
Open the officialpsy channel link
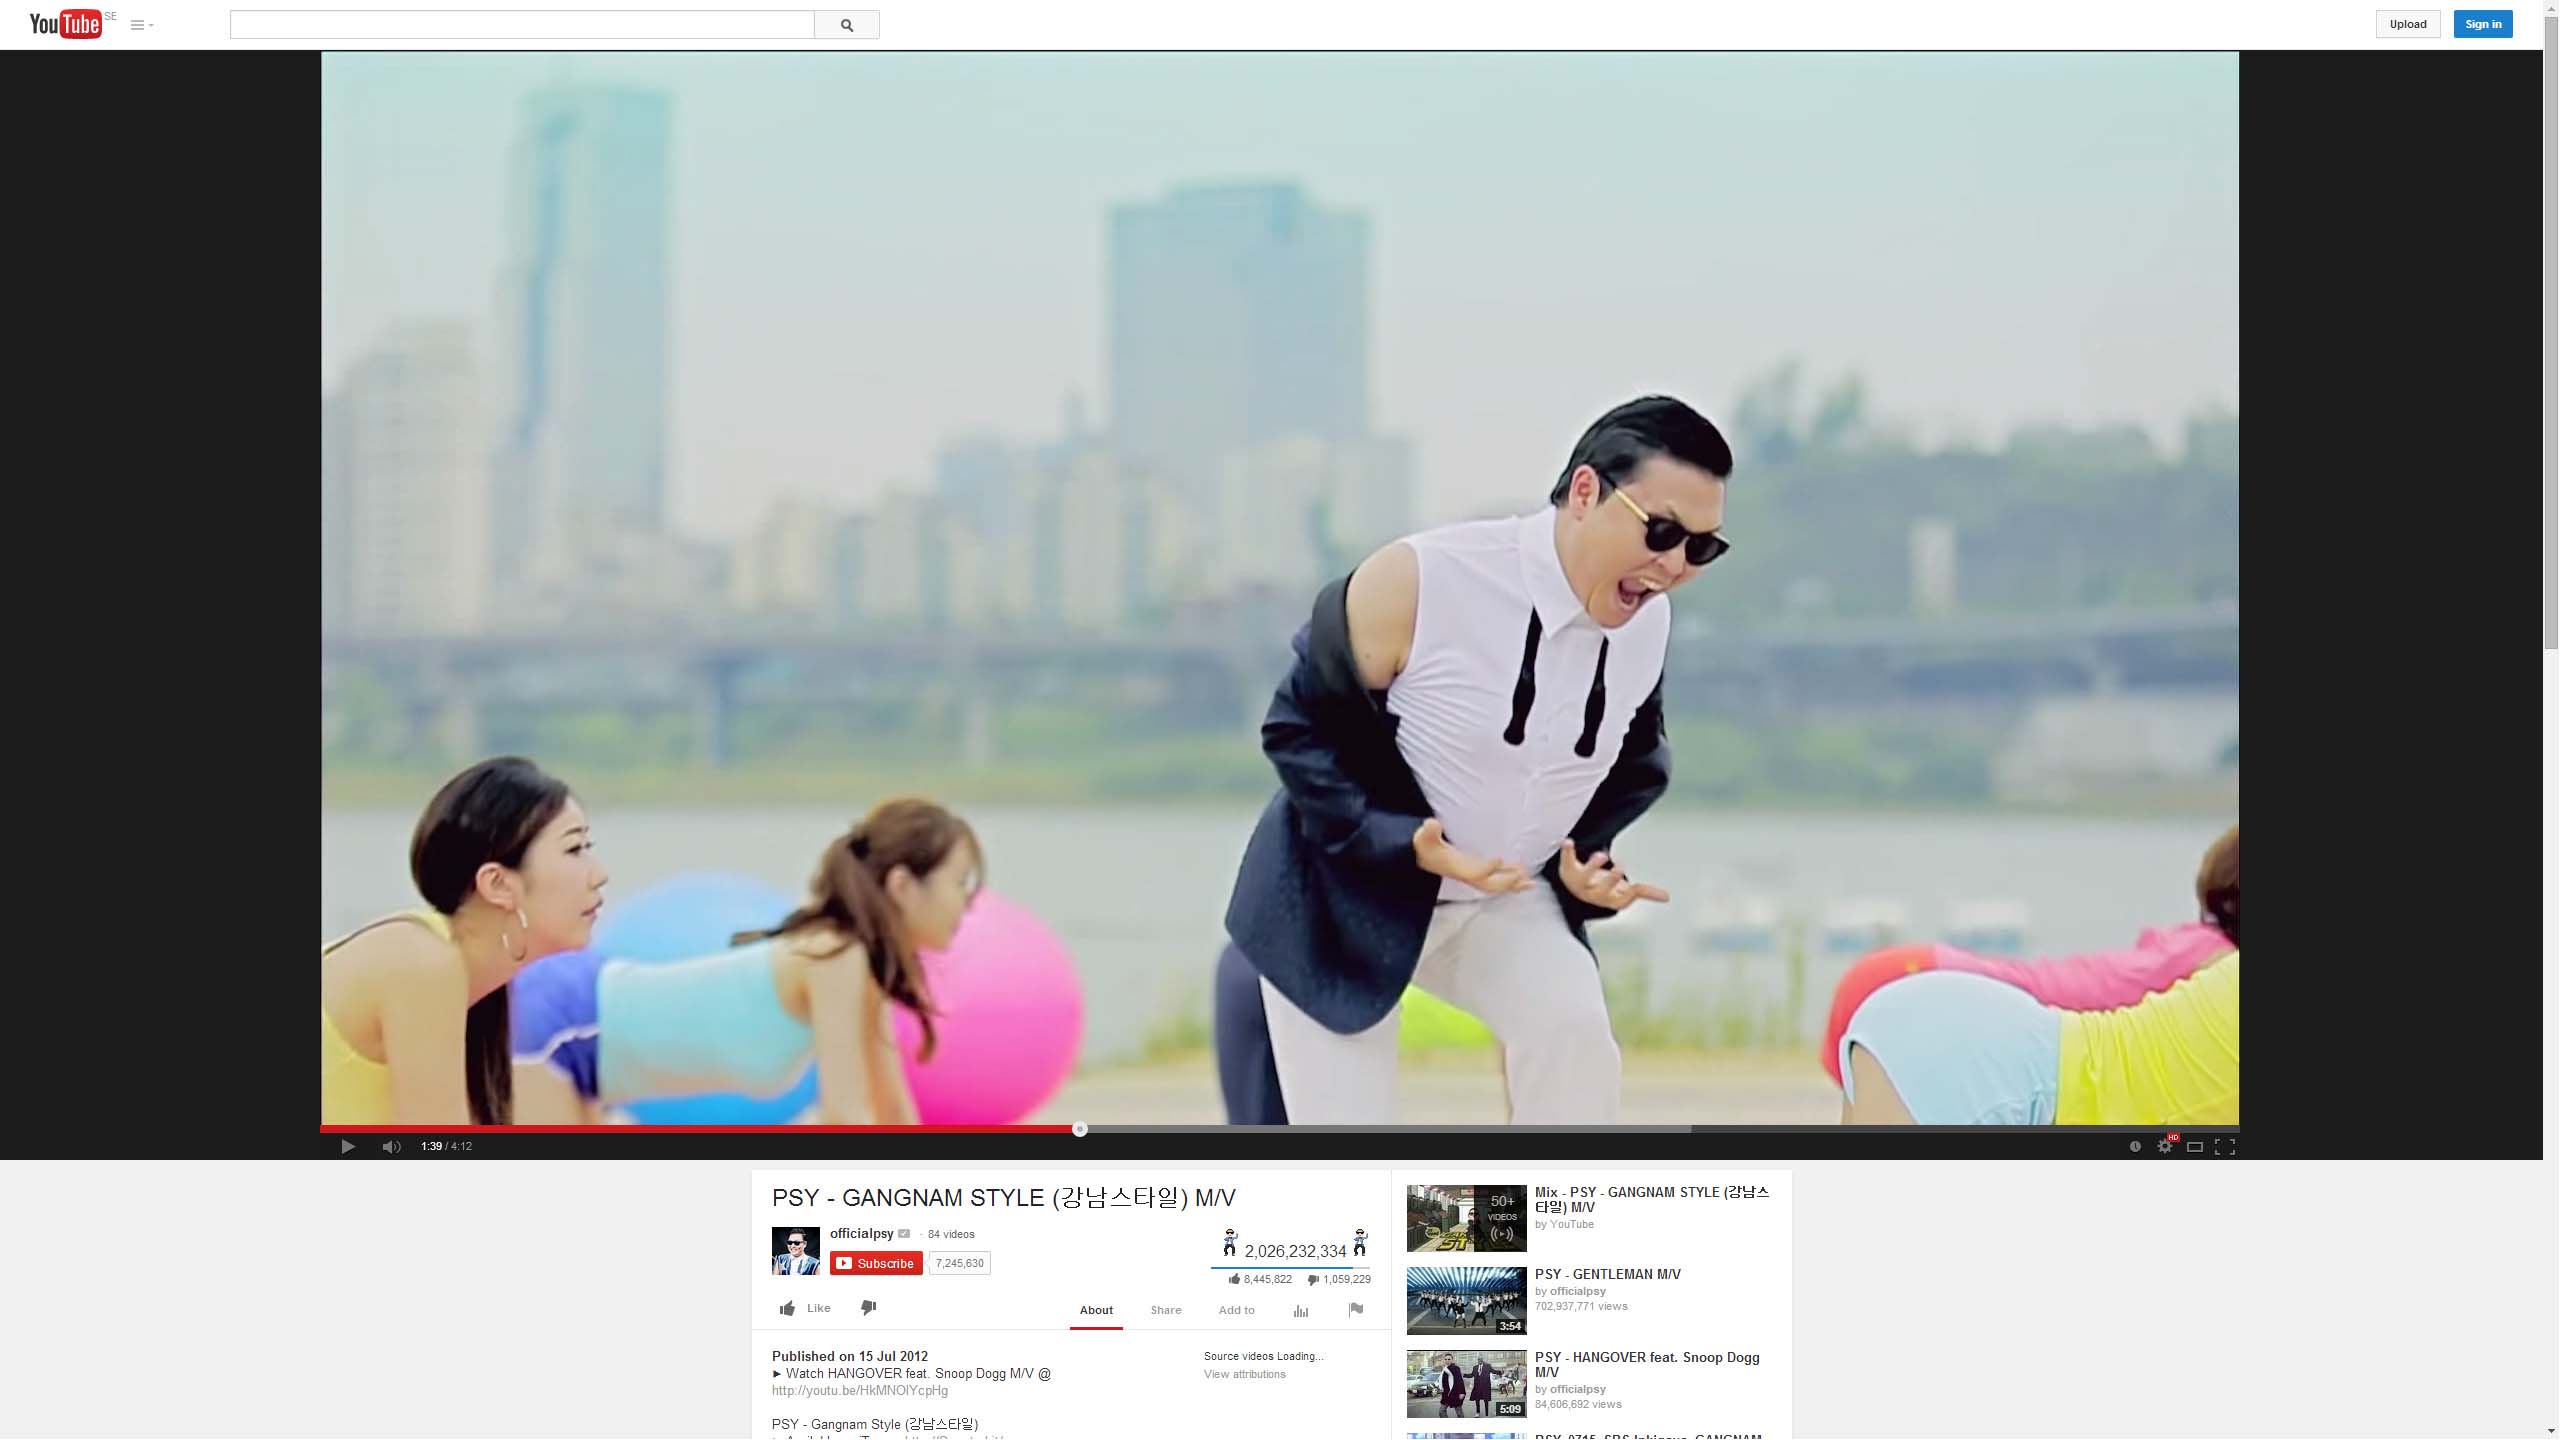point(861,1234)
